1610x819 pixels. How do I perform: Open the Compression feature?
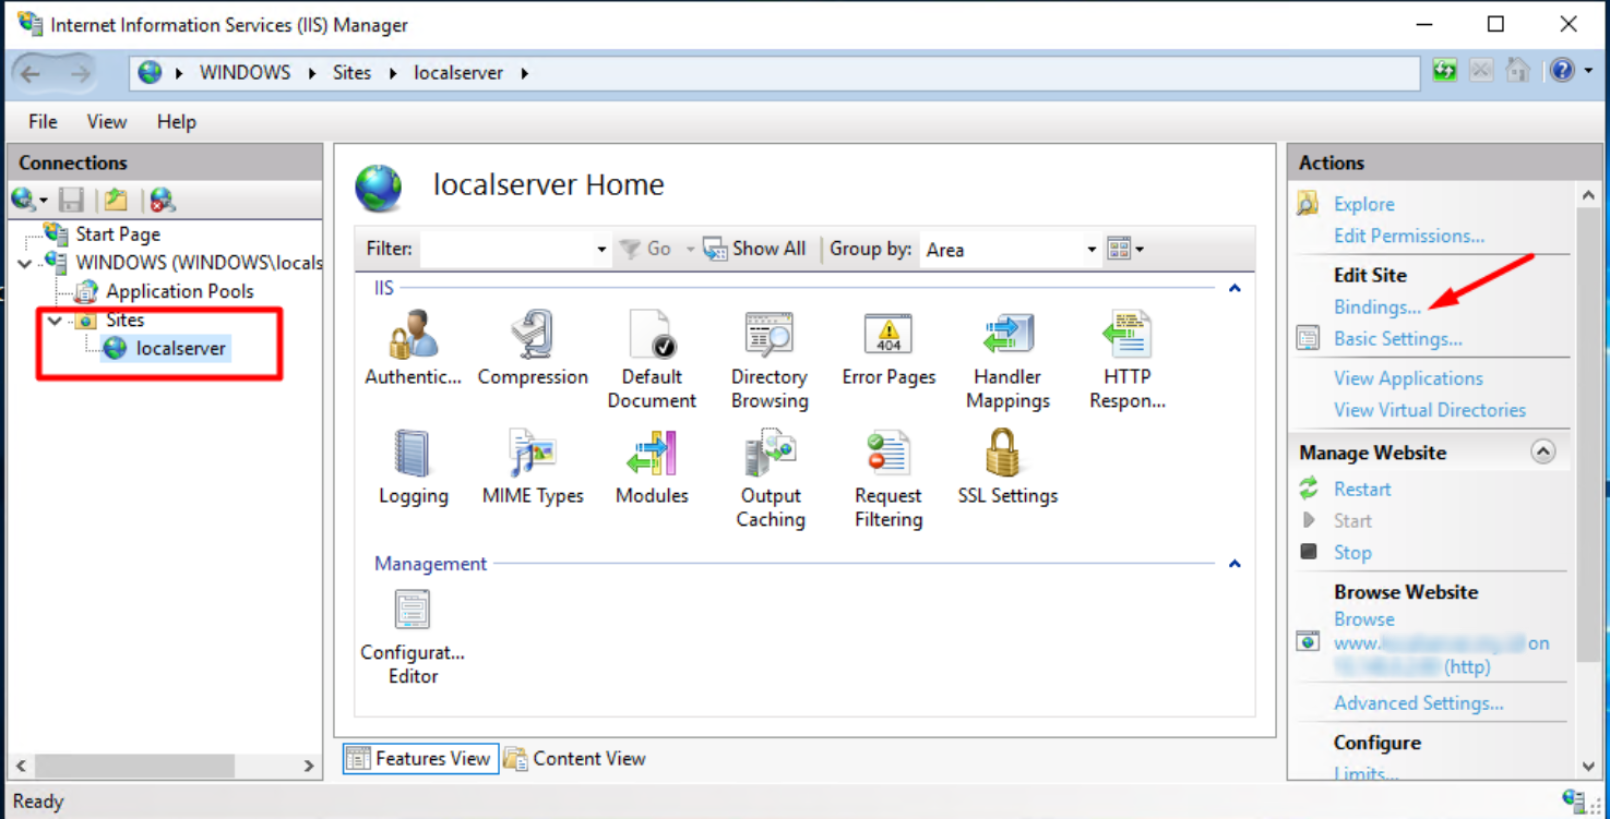pyautogui.click(x=533, y=347)
